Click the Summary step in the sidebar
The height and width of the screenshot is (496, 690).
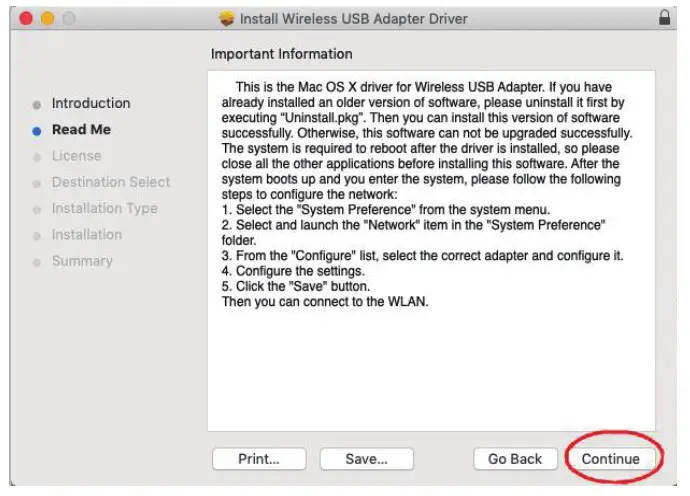[x=82, y=261]
